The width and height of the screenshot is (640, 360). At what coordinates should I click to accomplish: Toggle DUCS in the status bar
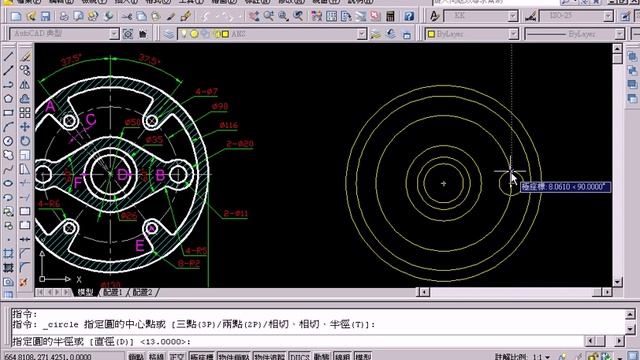pos(299,357)
